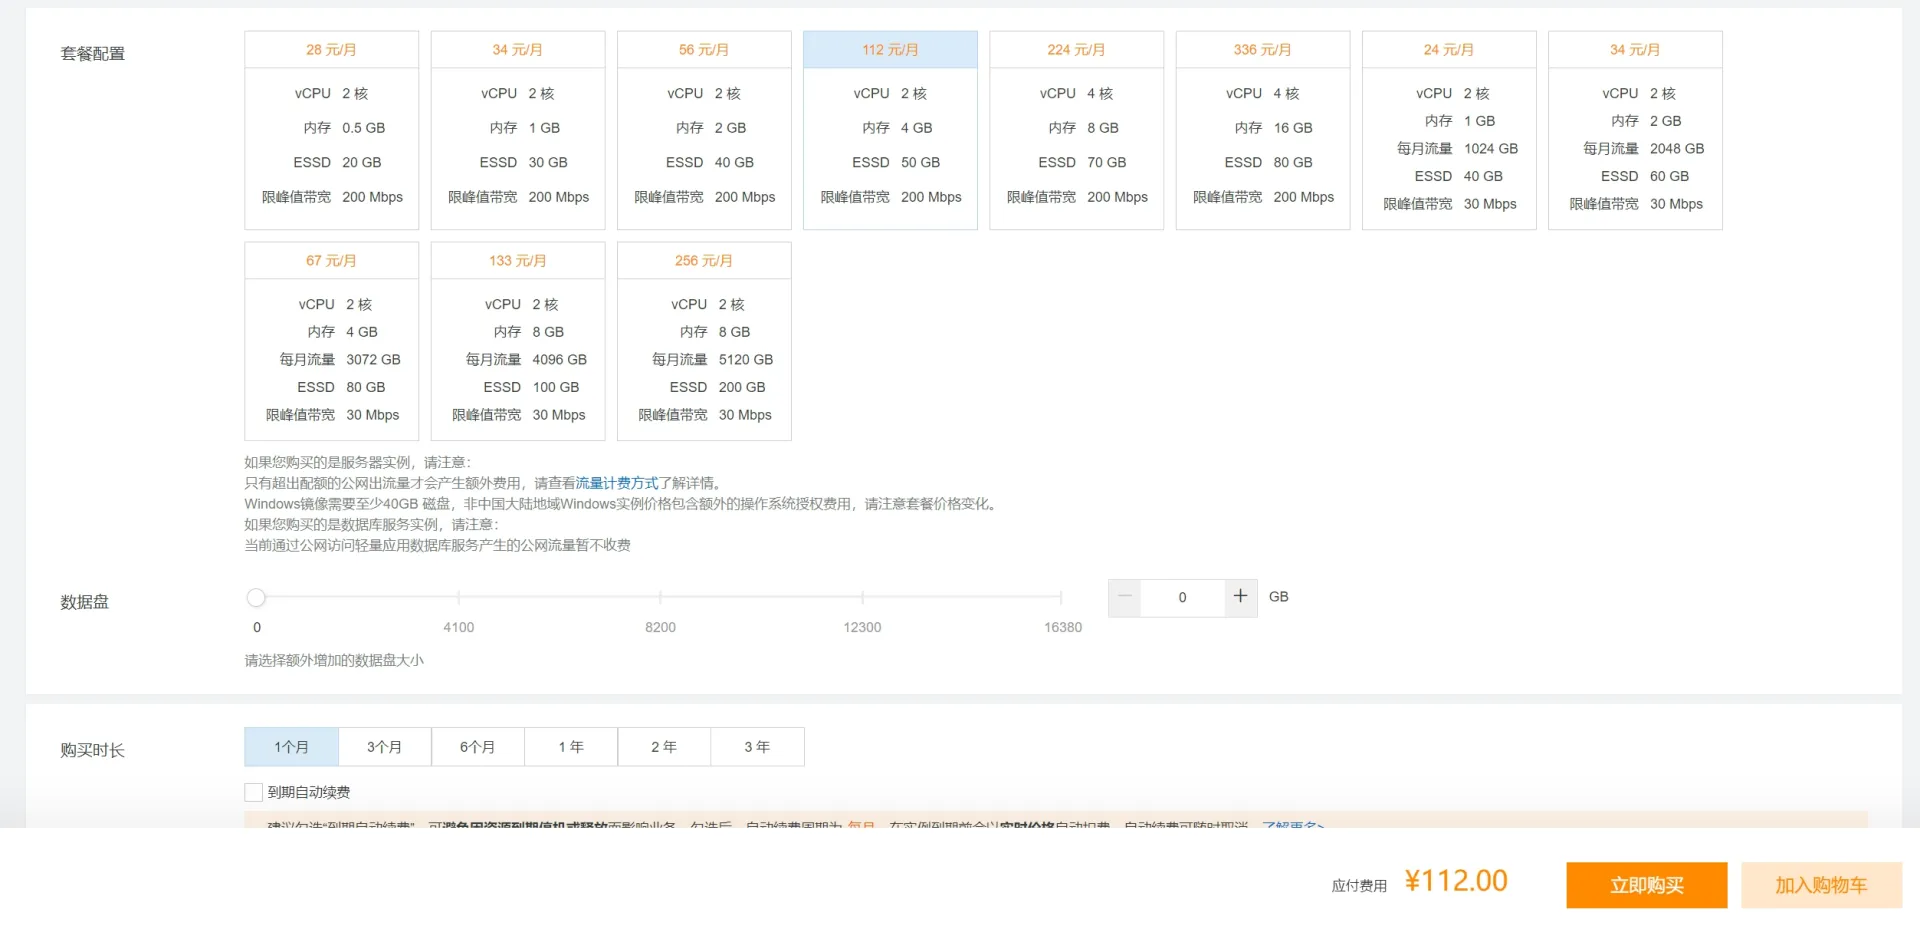This screenshot has width=1920, height=939.
Task: Select the 1年 purchase duration
Action: [x=570, y=746]
